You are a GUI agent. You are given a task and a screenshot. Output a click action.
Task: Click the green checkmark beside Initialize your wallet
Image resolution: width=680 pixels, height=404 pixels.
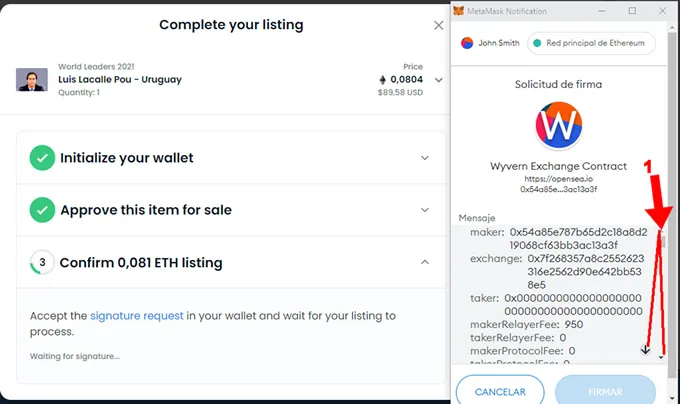pyautogui.click(x=42, y=158)
